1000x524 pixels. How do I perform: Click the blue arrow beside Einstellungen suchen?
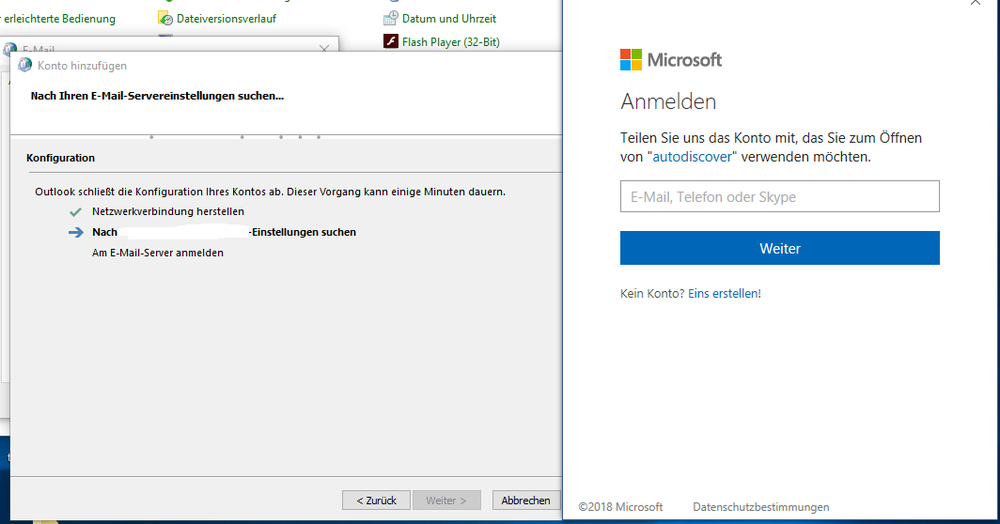pos(76,232)
